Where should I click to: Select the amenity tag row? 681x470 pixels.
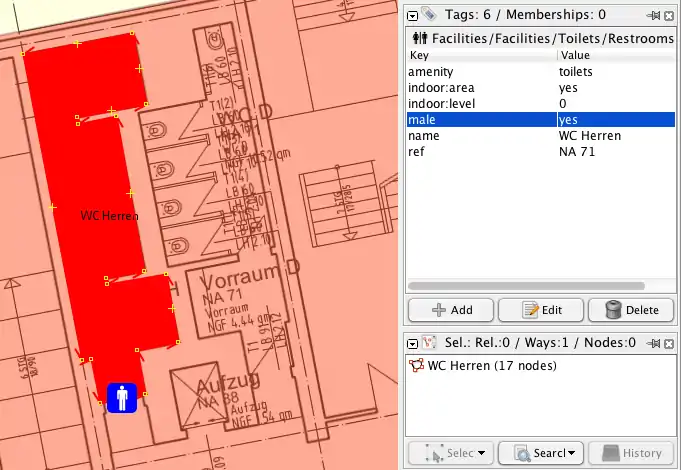tap(480, 72)
